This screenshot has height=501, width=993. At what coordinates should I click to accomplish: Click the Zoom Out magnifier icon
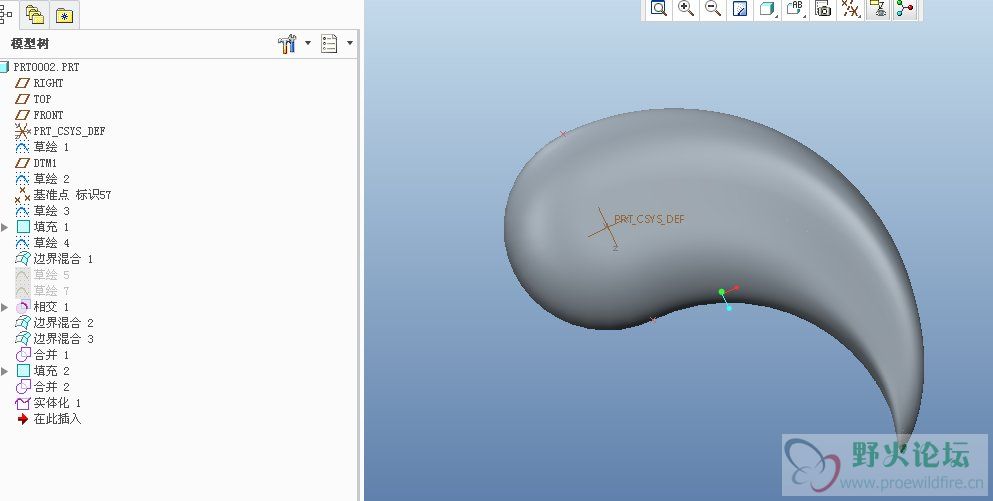(713, 9)
